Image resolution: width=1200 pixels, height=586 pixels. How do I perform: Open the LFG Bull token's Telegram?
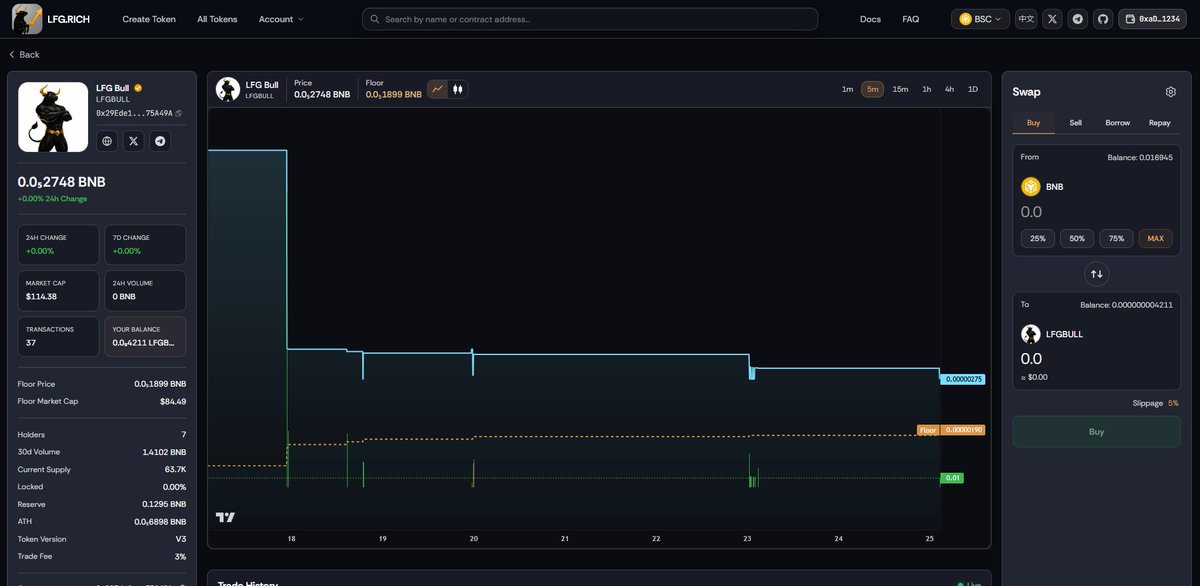(160, 142)
